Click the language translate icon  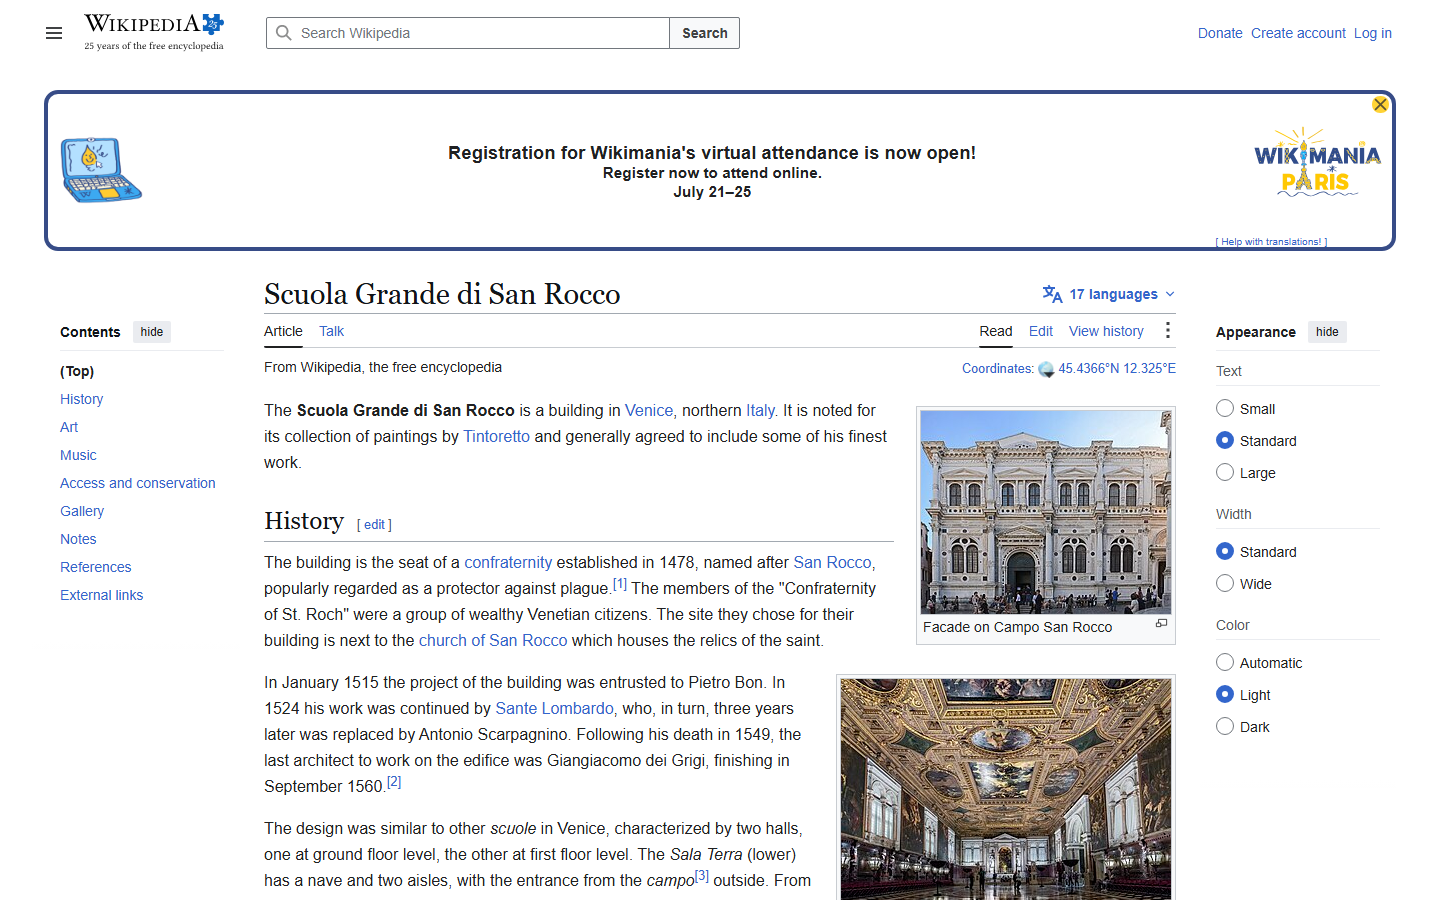coord(1052,294)
